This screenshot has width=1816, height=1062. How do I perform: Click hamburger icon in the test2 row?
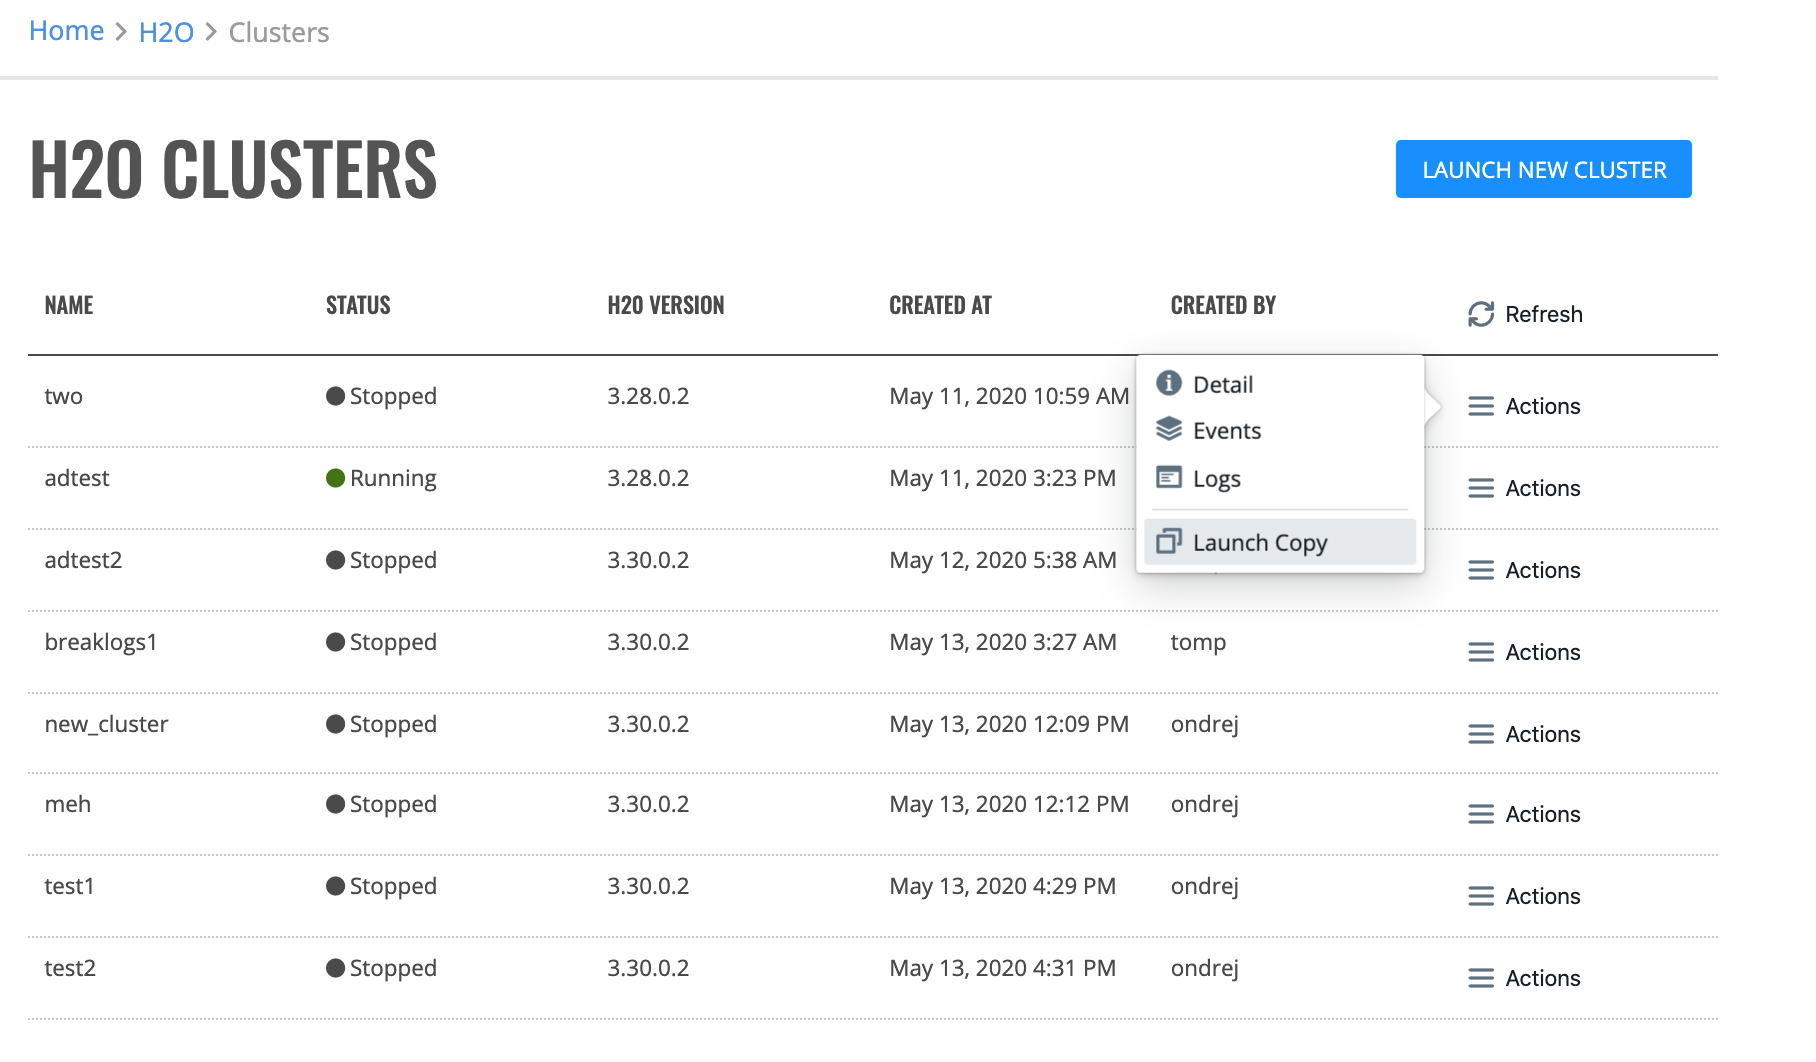(1481, 978)
